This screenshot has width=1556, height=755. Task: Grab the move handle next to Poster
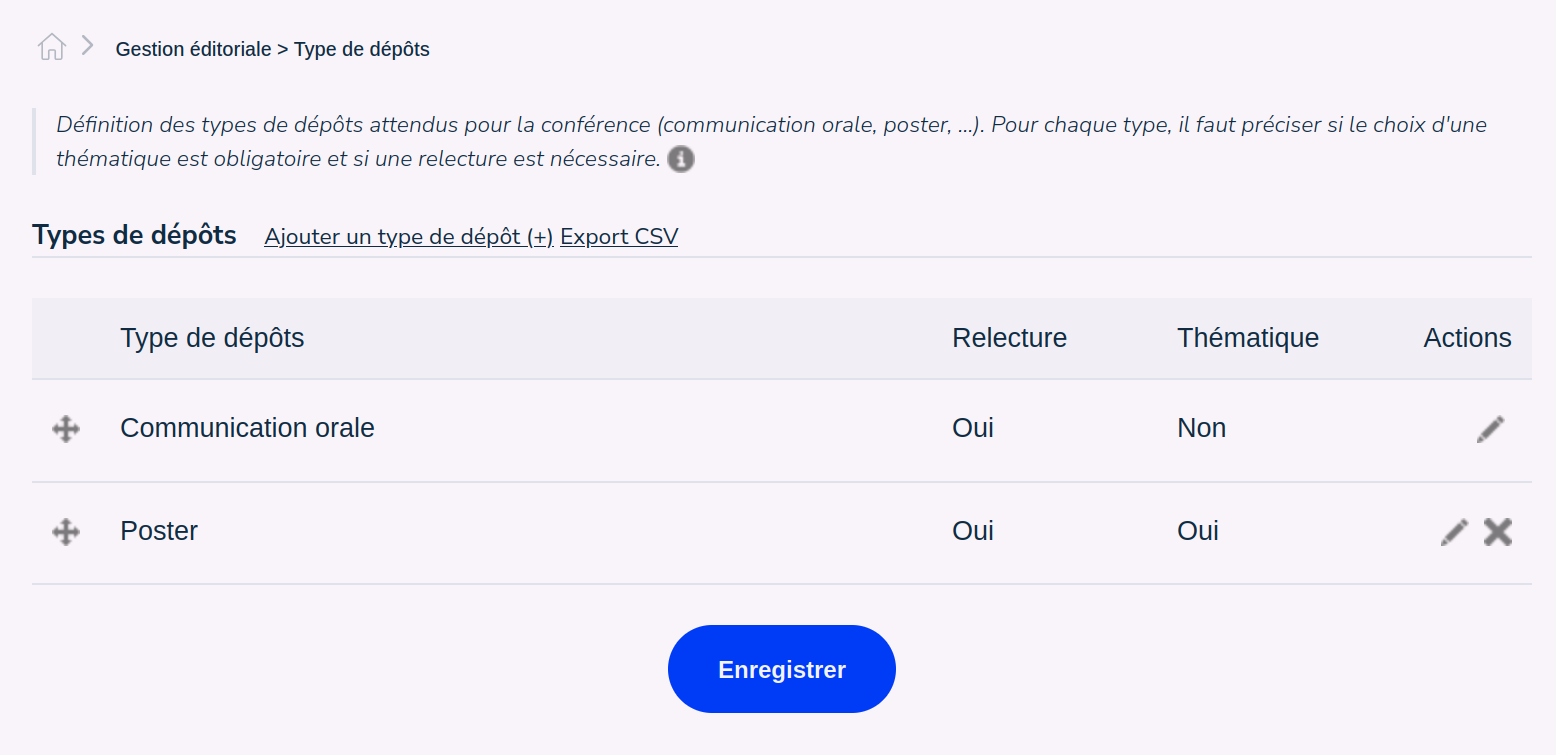click(65, 531)
